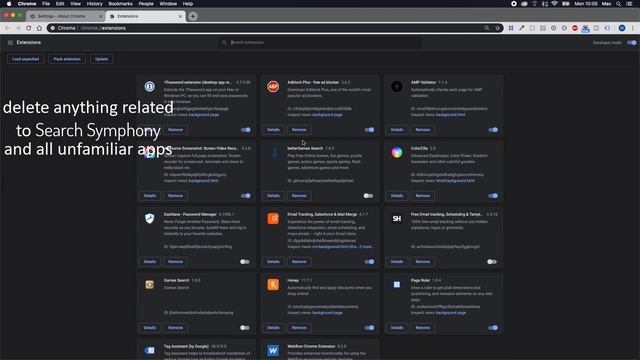
Task: Open the Extensions hamburger menu
Action: coord(10,42)
